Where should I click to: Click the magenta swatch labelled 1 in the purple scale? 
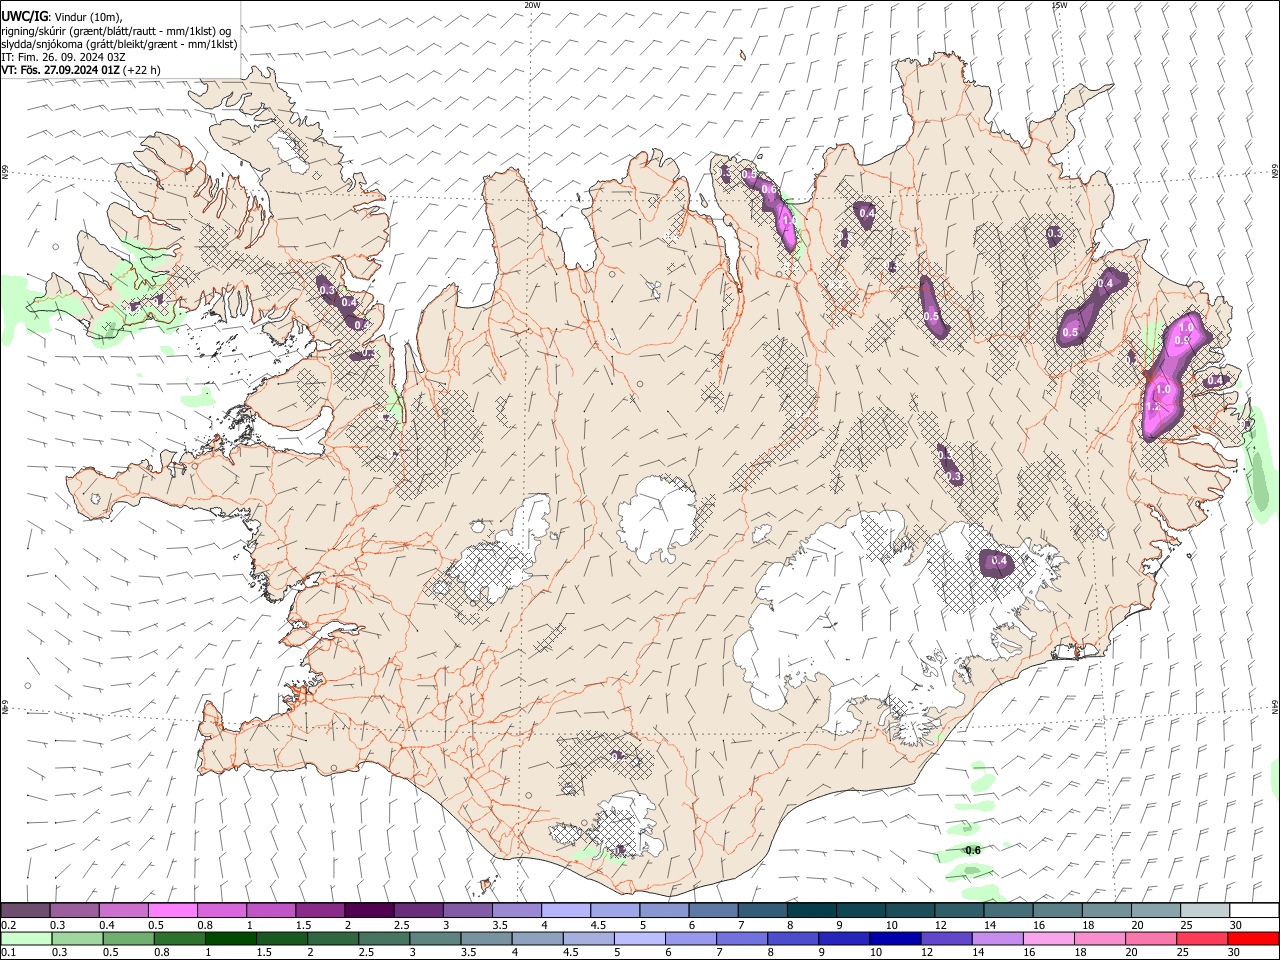click(270, 911)
